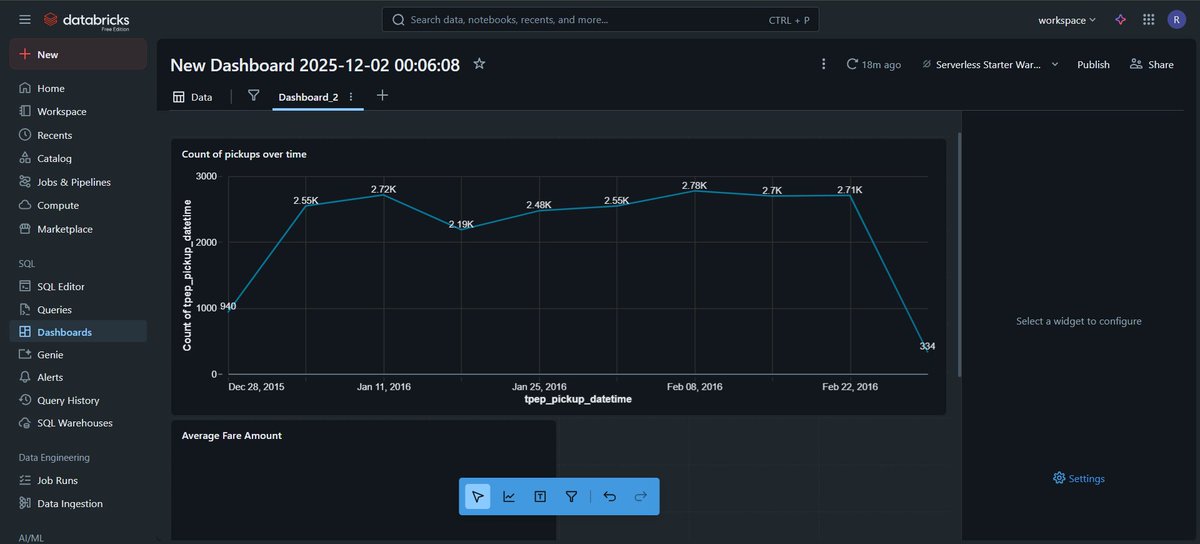The height and width of the screenshot is (544, 1200).
Task: Open the Databricks Assistant sparkle icon
Action: [1121, 19]
